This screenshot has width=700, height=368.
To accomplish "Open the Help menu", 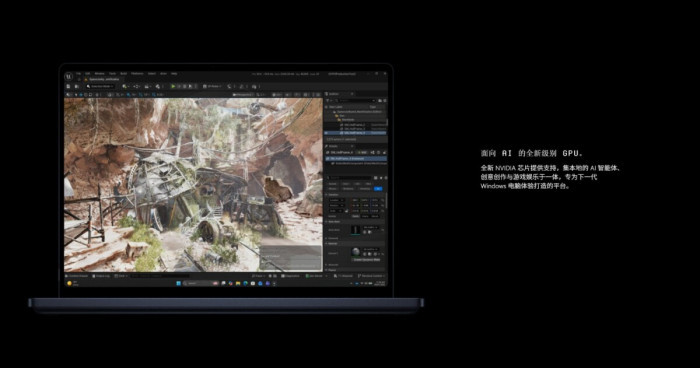I will coord(174,74).
